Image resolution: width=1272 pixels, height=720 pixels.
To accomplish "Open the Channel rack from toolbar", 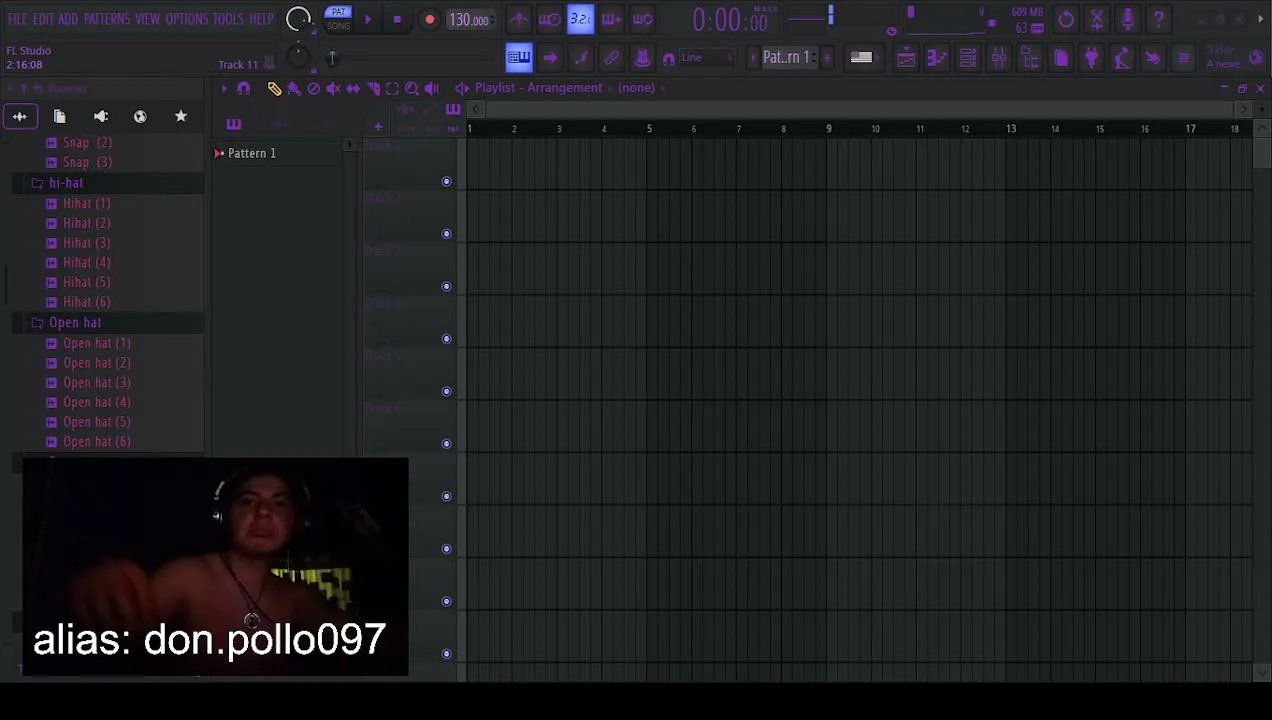I will (x=968, y=58).
